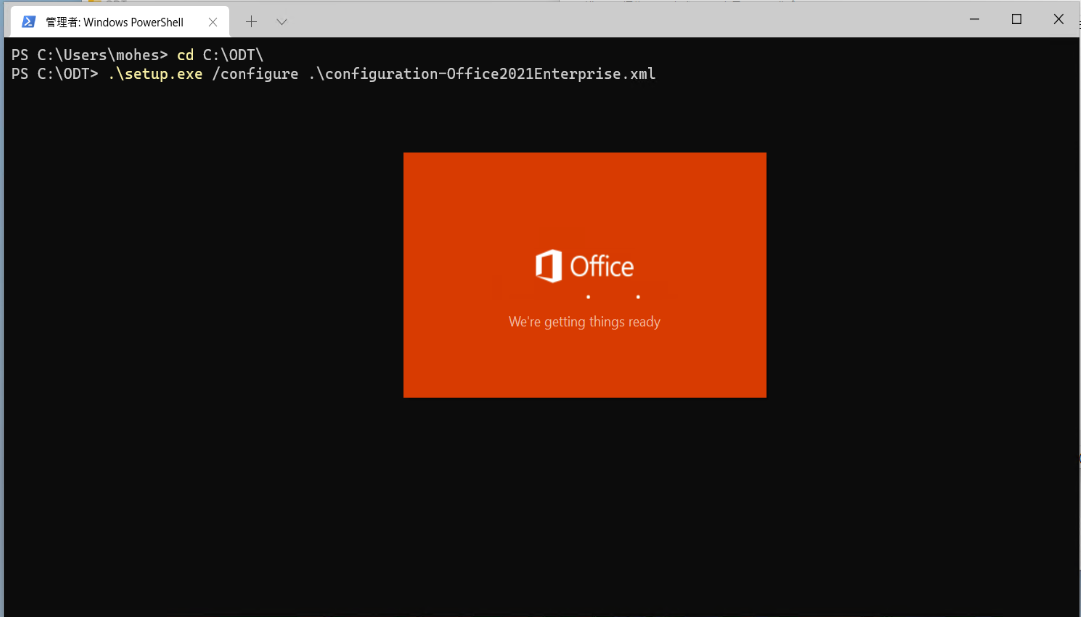The image size is (1081, 617).
Task: Click the setup.exe configure command line
Action: tap(334, 74)
